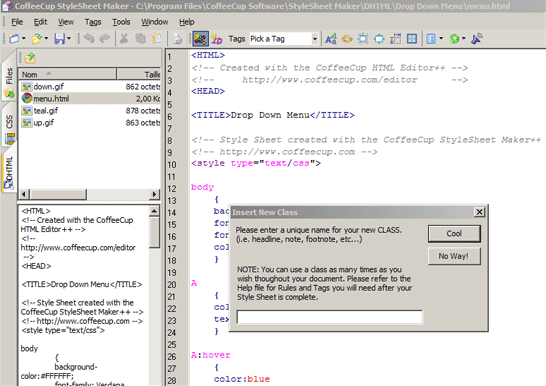Click the preview pane scroll up arrow
546x386 pixels.
tap(154, 211)
